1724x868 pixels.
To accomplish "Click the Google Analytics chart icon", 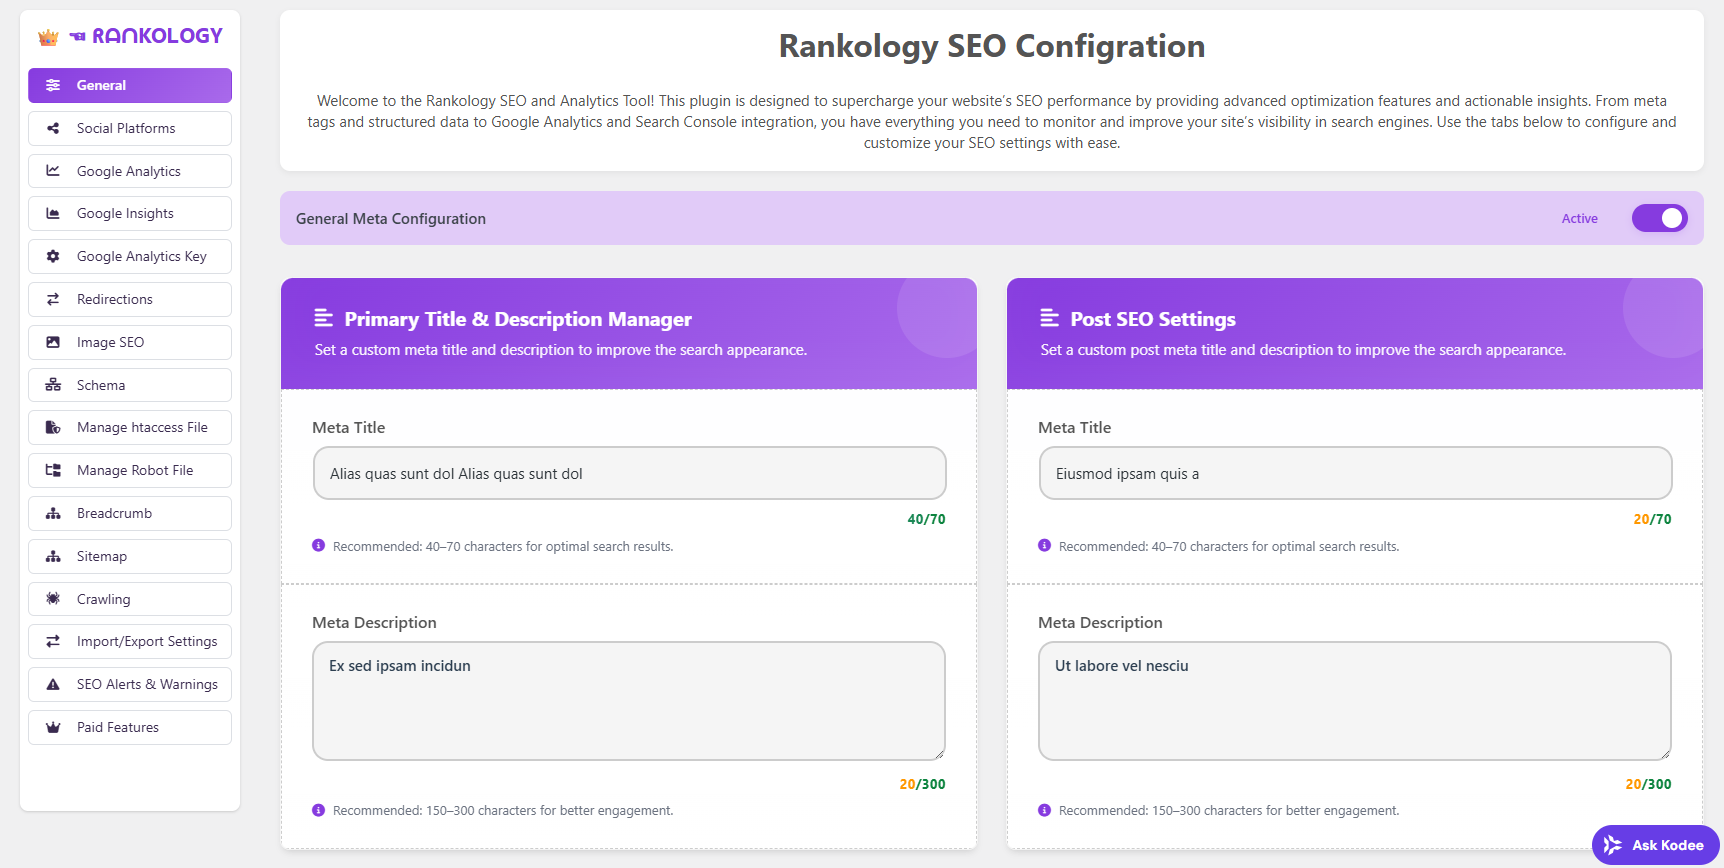I will tap(53, 171).
